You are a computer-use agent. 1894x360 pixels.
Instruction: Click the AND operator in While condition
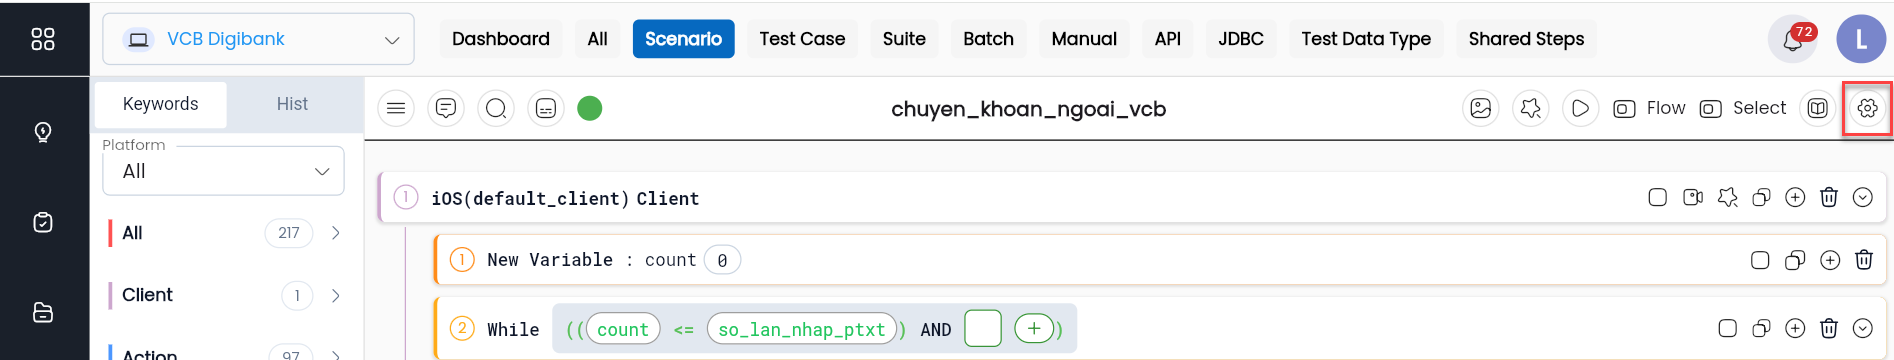(x=936, y=330)
